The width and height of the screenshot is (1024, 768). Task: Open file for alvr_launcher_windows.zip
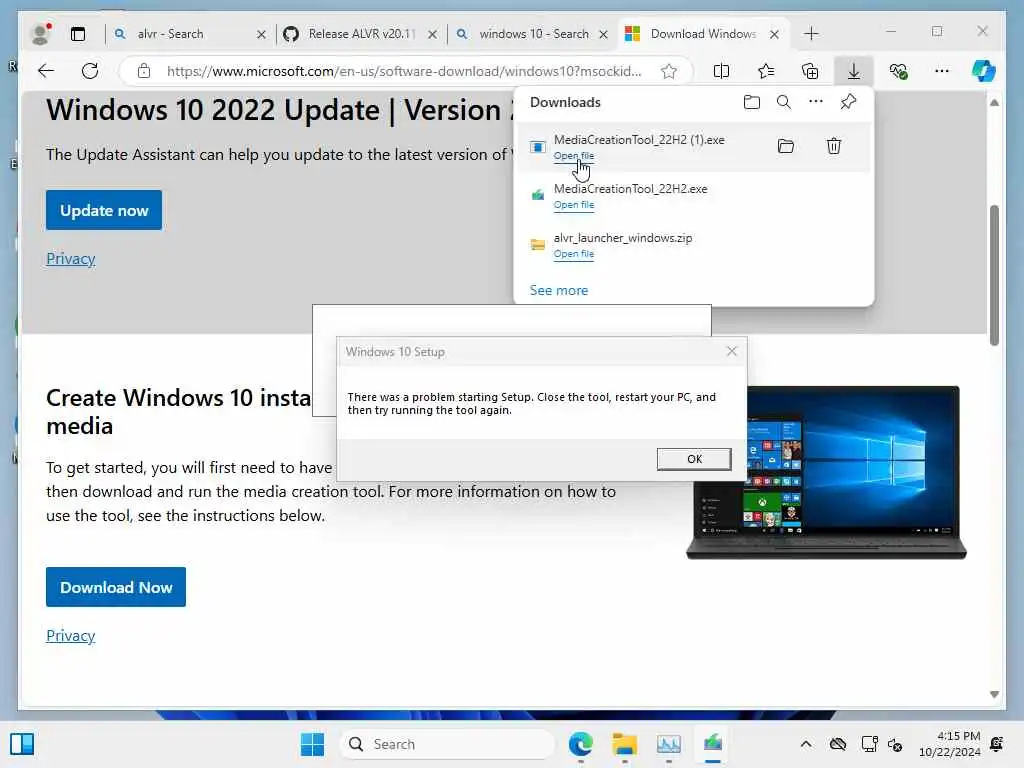pos(573,254)
